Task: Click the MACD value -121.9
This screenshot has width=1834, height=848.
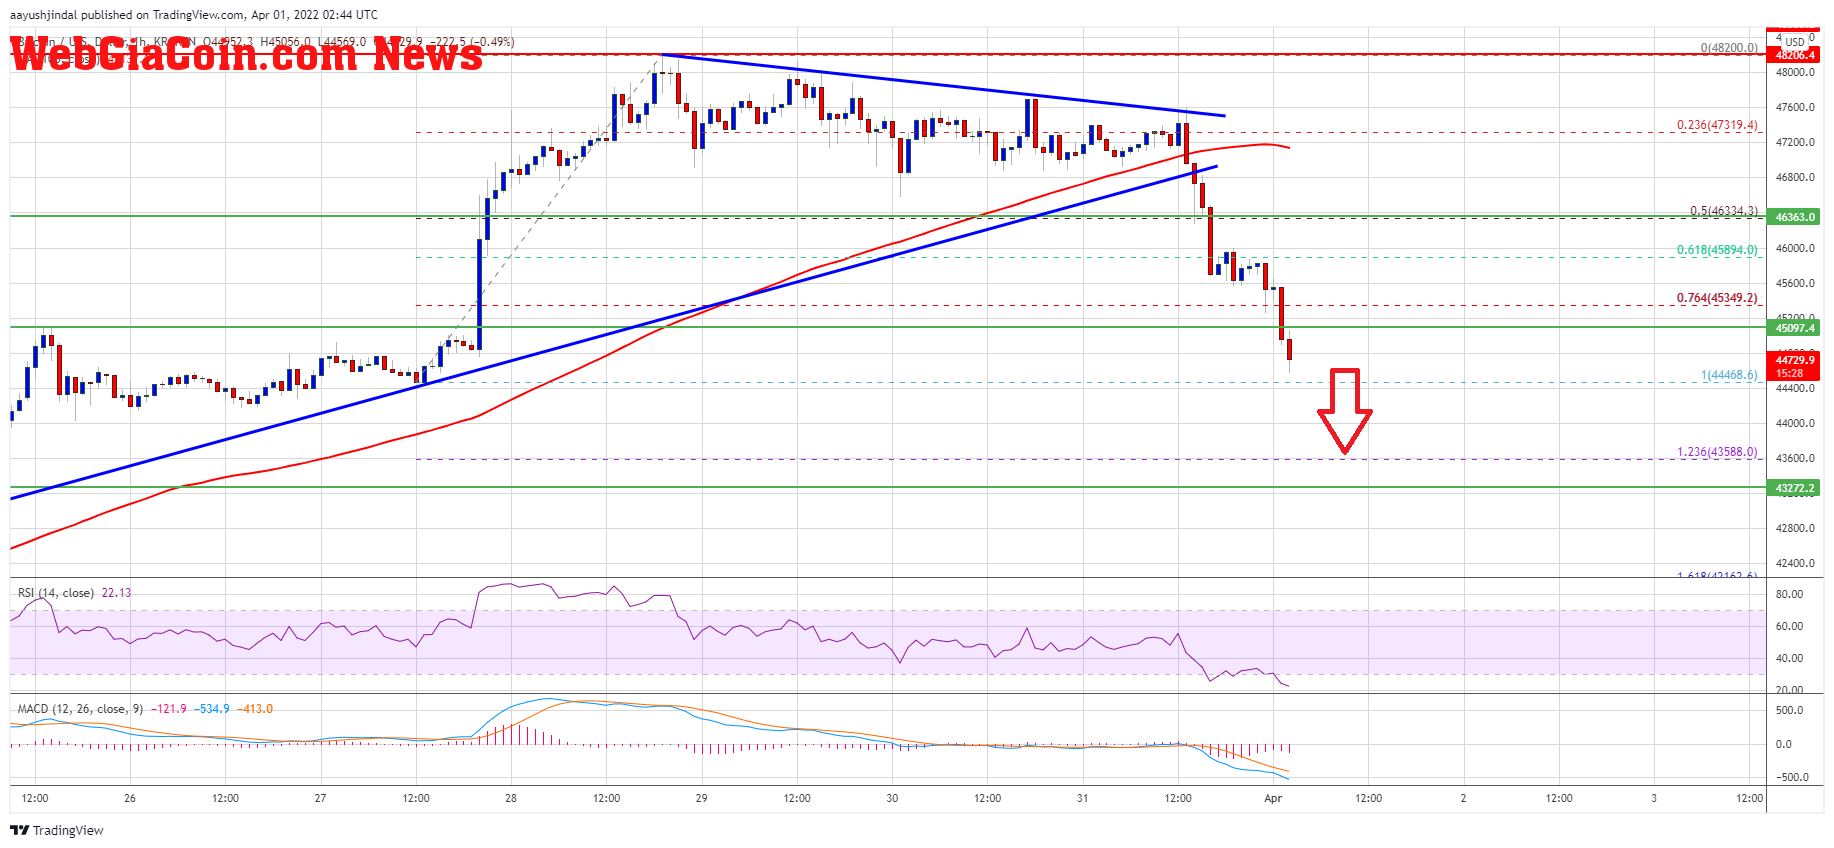Action: point(170,709)
